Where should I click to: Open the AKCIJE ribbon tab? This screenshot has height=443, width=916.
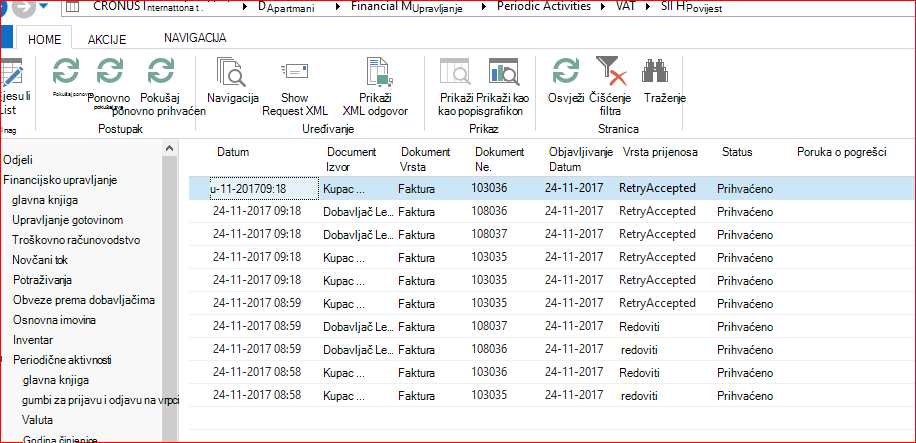107,40
